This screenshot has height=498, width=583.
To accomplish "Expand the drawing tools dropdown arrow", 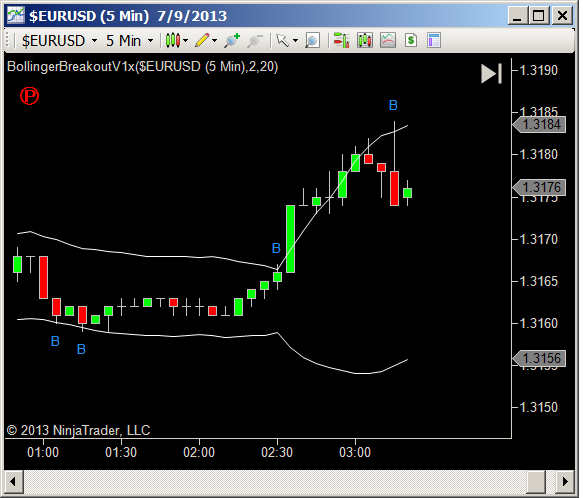I will [215, 40].
